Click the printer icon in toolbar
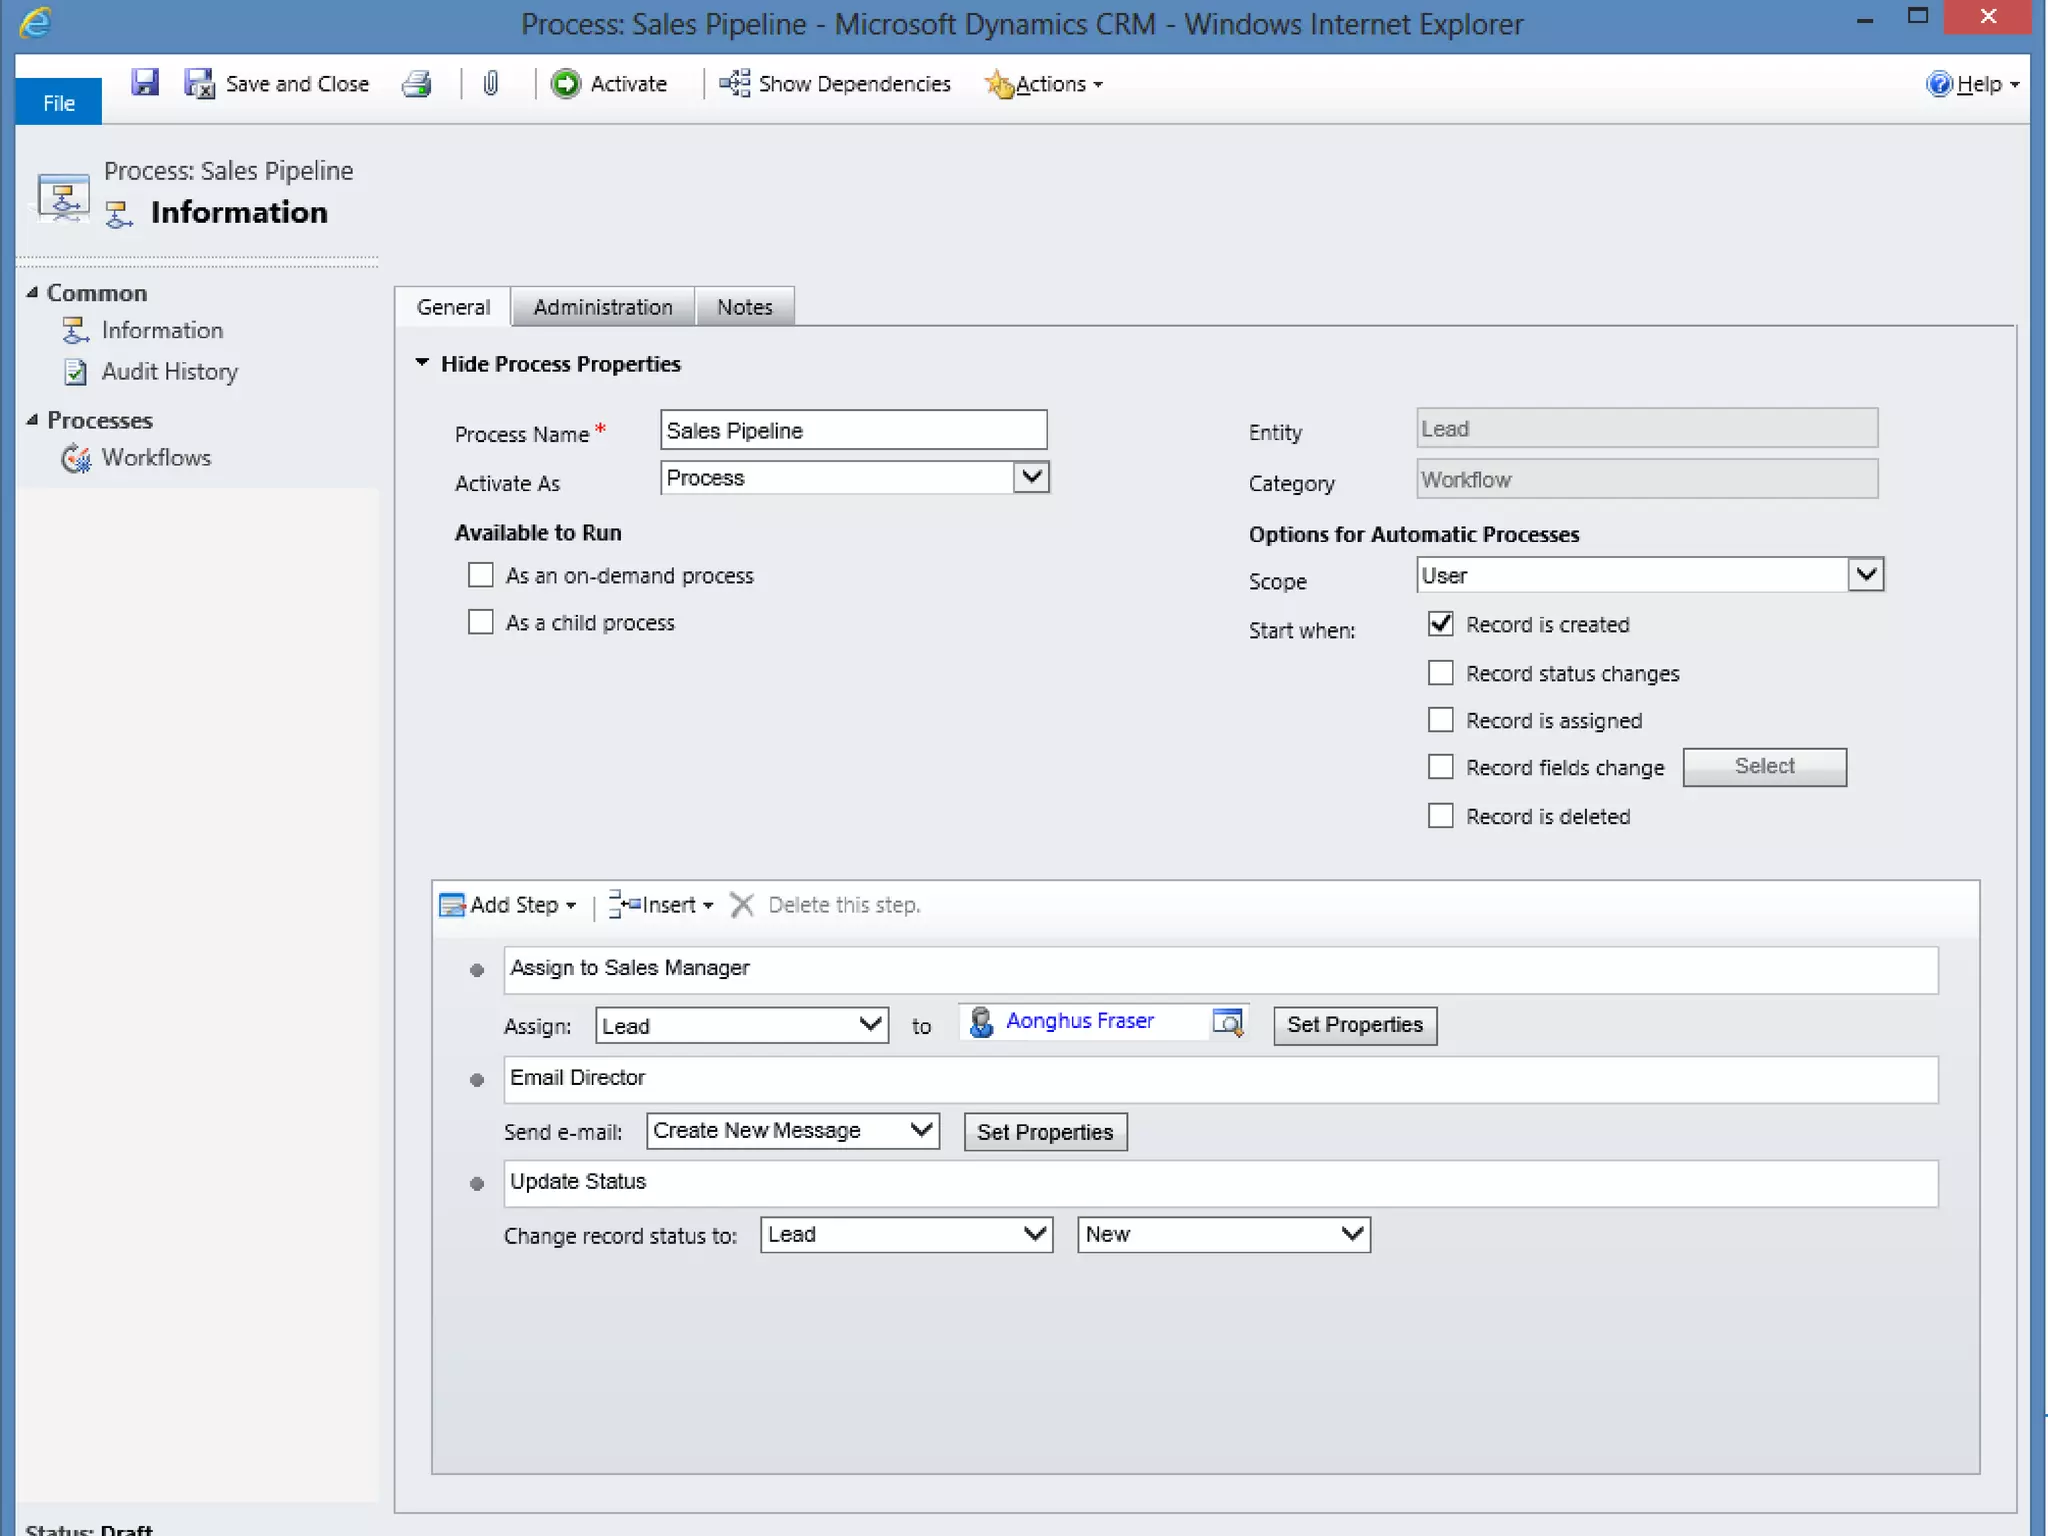Viewport: 2048px width, 1536px height. tap(416, 84)
